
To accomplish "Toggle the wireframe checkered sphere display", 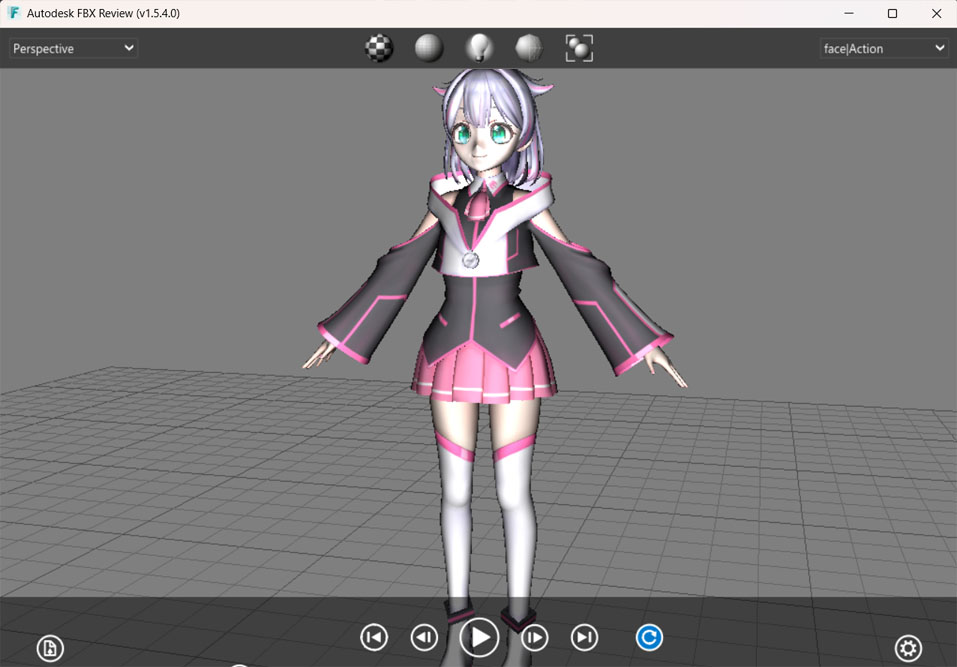I will (378, 48).
